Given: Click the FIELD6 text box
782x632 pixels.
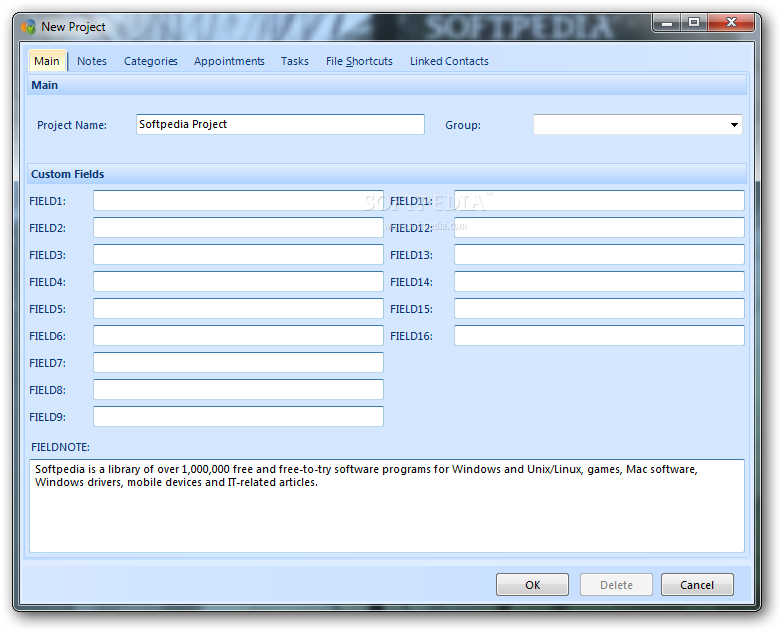Looking at the screenshot, I should pos(238,335).
